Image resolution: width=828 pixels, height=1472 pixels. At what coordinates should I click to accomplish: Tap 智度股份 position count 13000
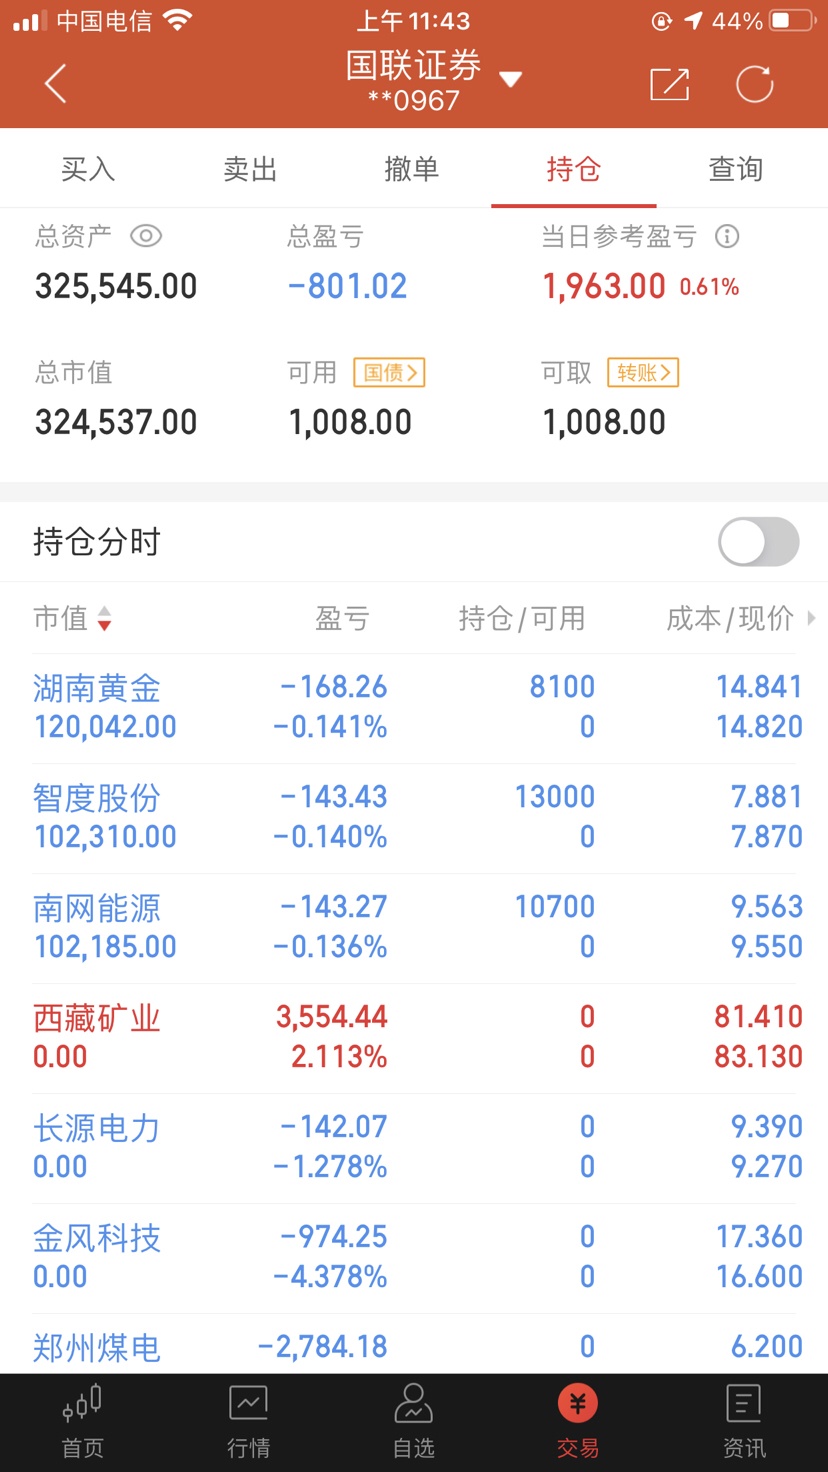555,797
